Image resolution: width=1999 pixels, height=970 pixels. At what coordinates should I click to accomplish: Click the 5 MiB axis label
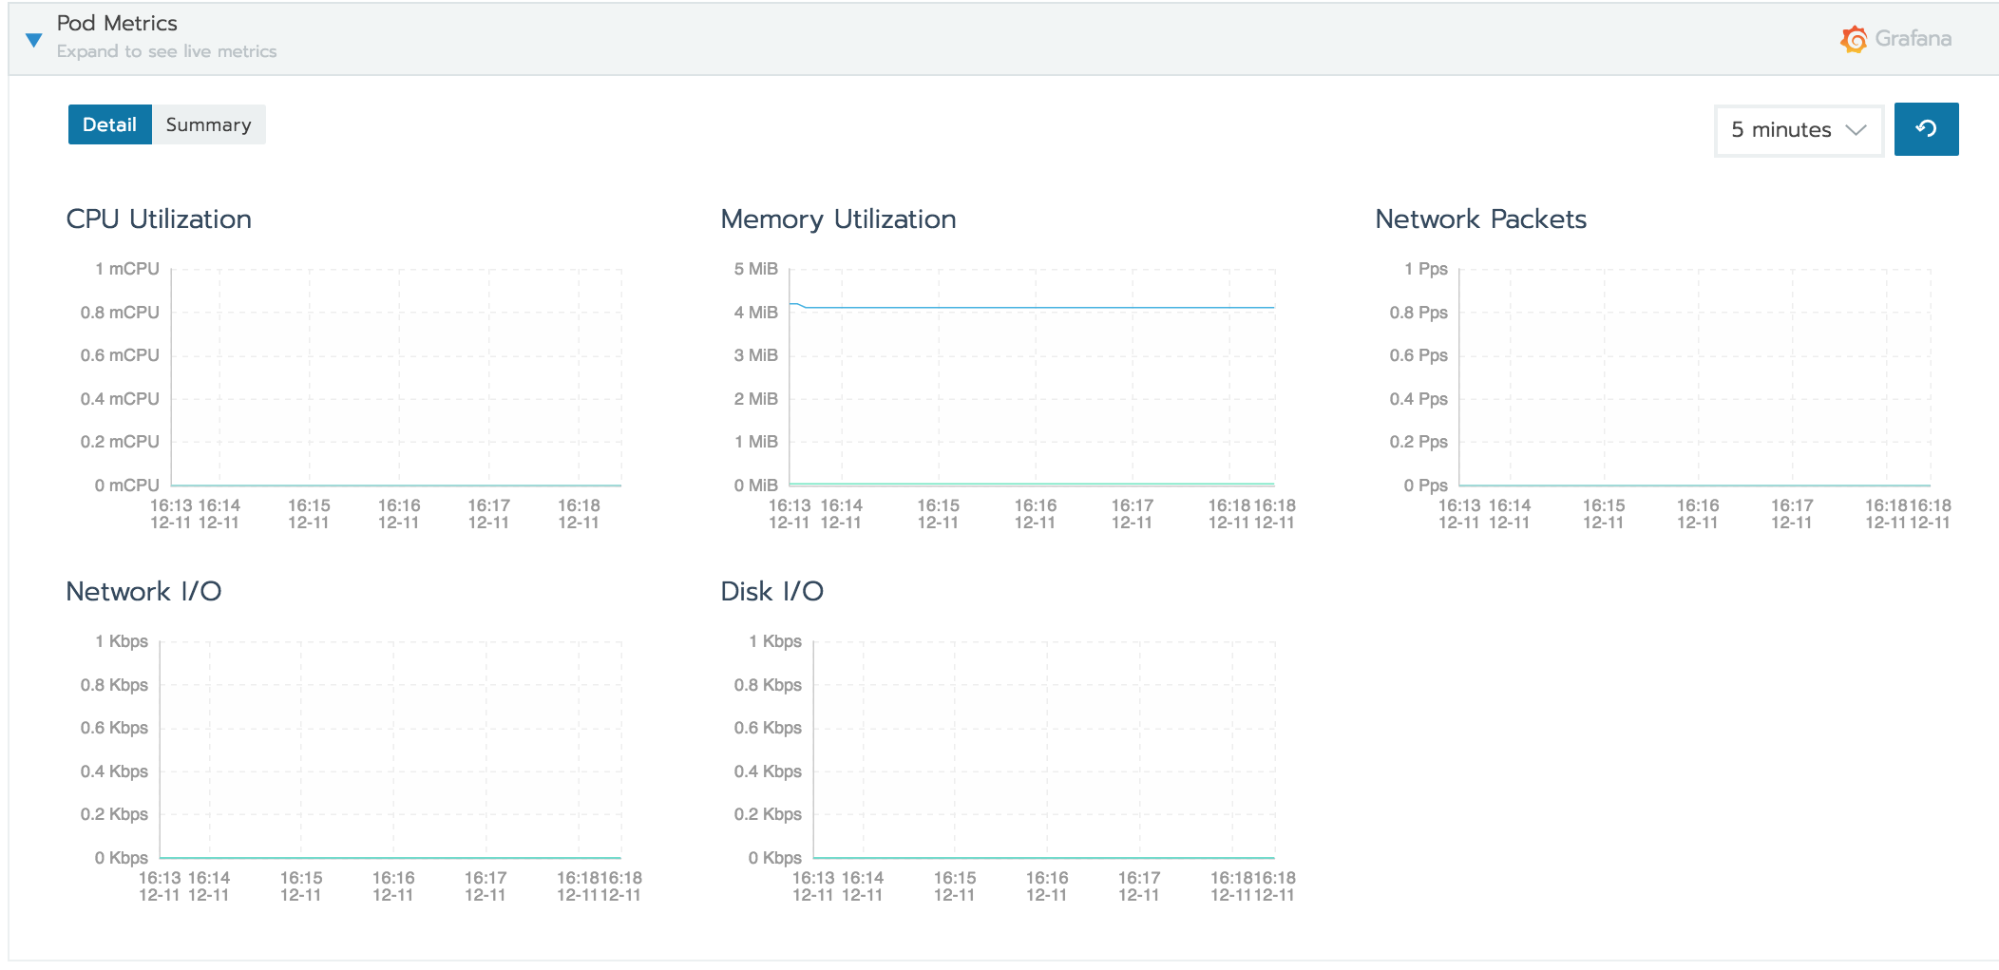pos(756,269)
